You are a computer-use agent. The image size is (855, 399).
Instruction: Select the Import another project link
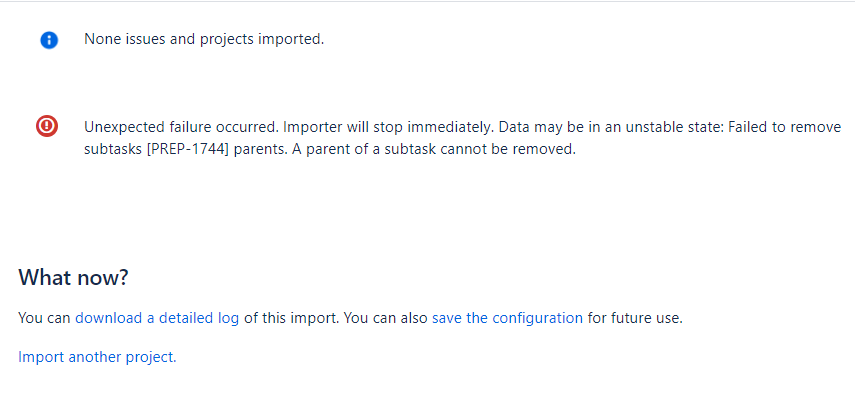pyautogui.click(x=97, y=357)
